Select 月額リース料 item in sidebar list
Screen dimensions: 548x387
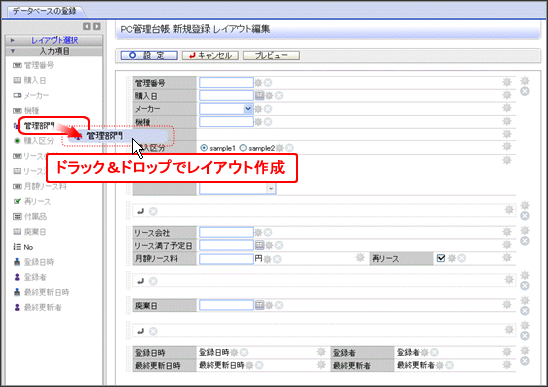(x=39, y=186)
